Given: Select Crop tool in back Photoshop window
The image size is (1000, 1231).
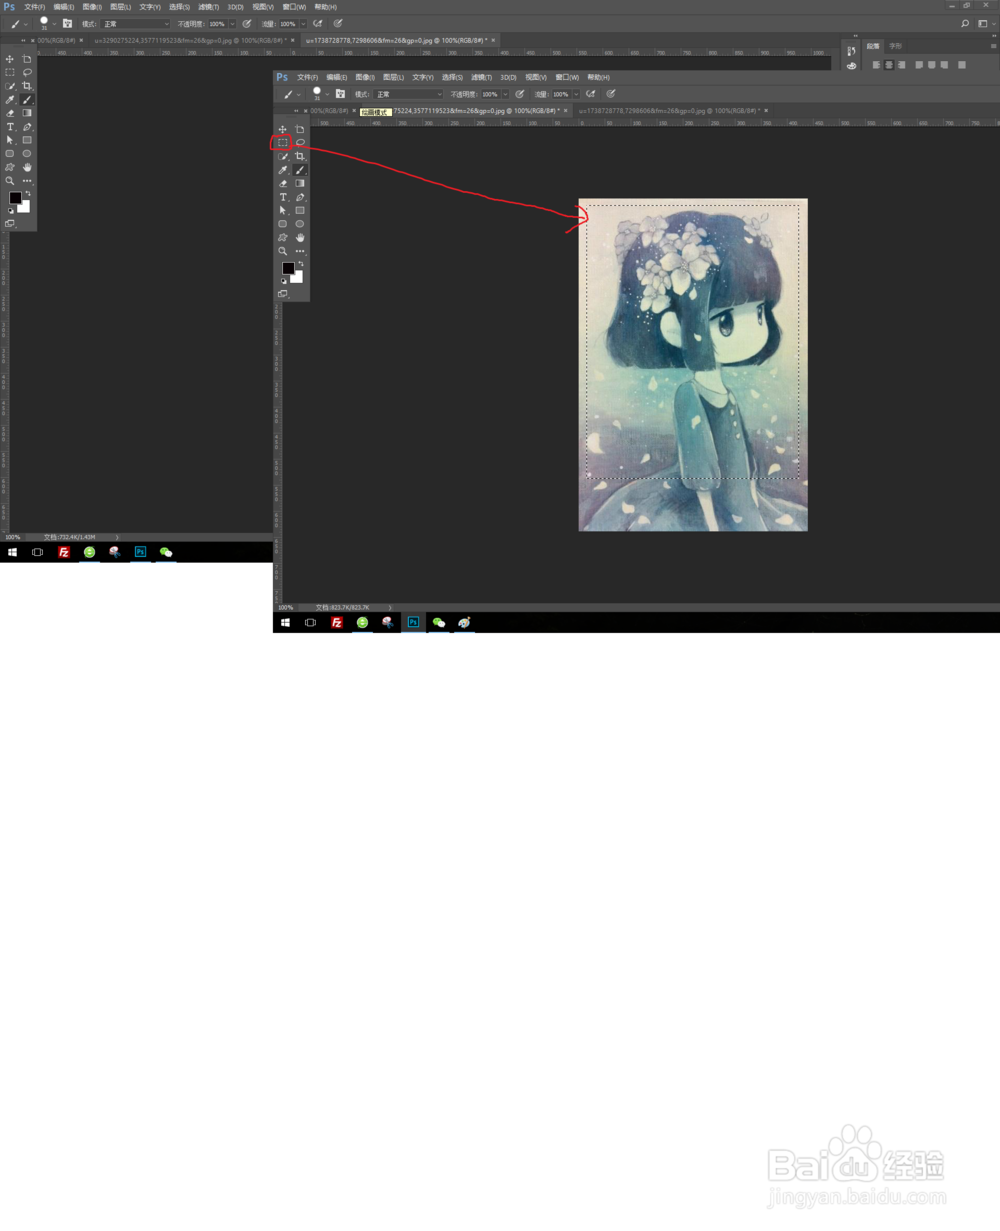Looking at the screenshot, I should tap(27, 86).
